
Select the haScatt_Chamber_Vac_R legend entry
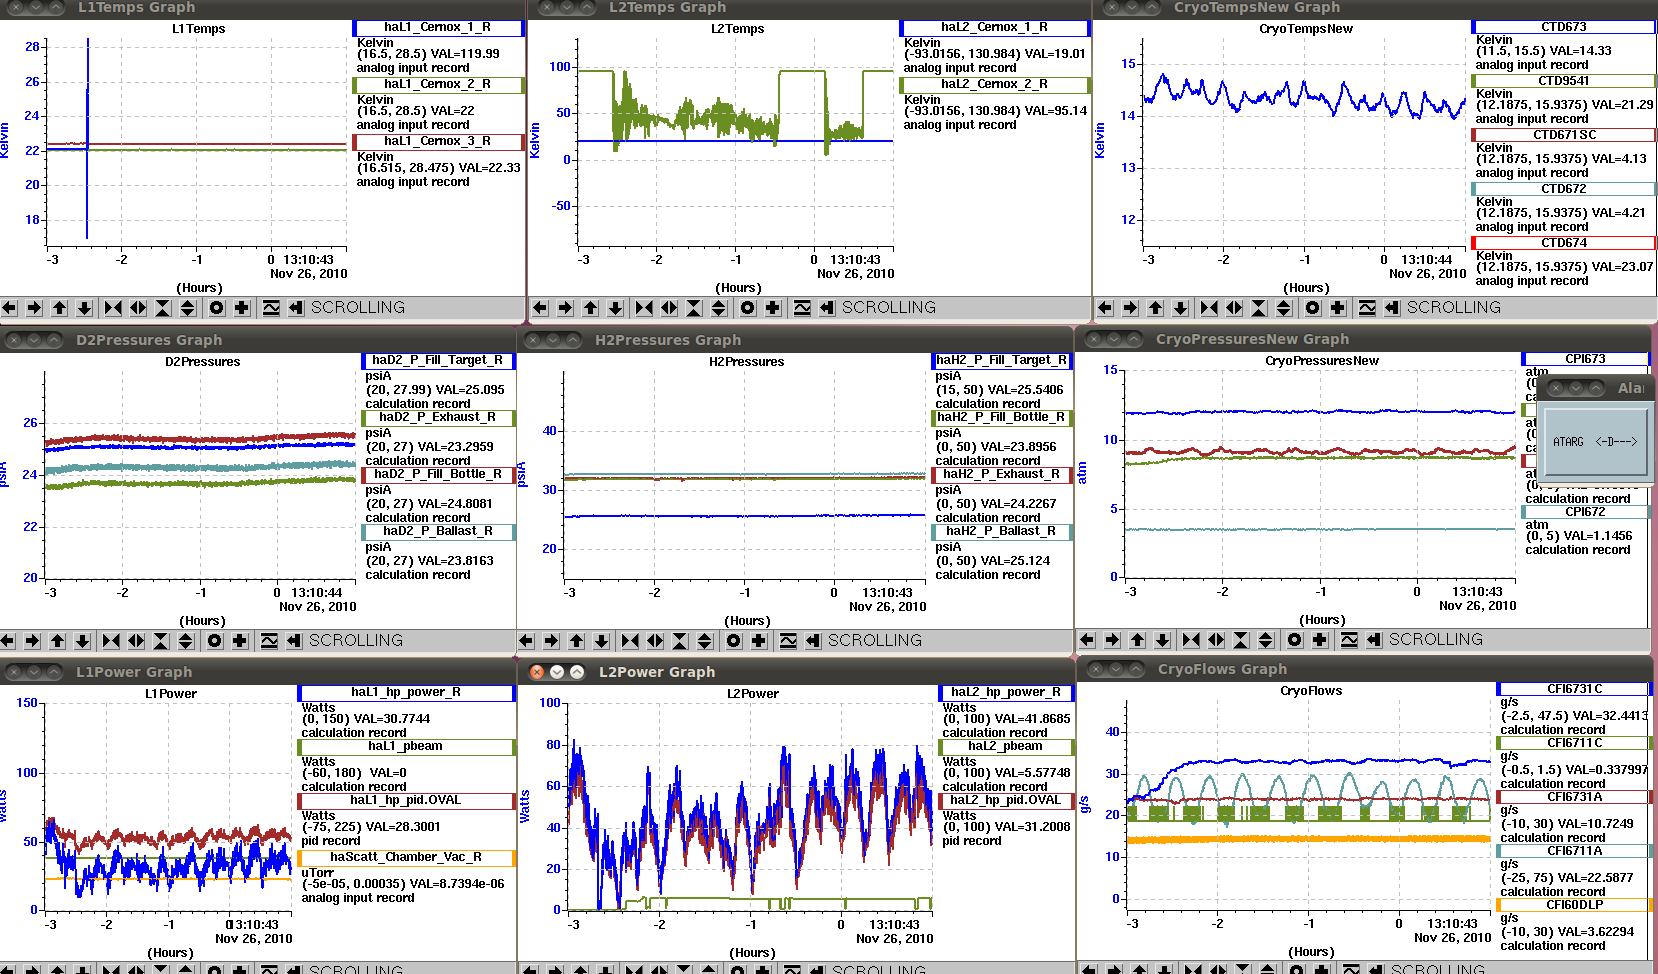[406, 858]
